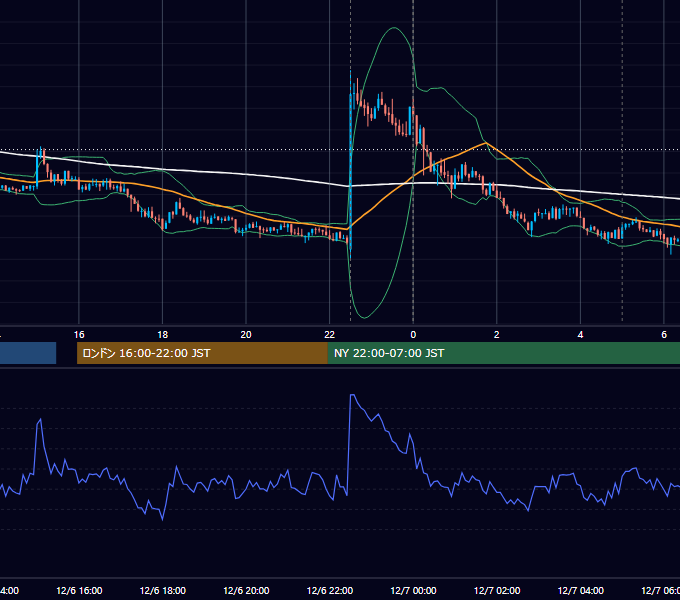Click the blue session bar left of ロンドン
This screenshot has height=600, width=680.
(x=28, y=353)
